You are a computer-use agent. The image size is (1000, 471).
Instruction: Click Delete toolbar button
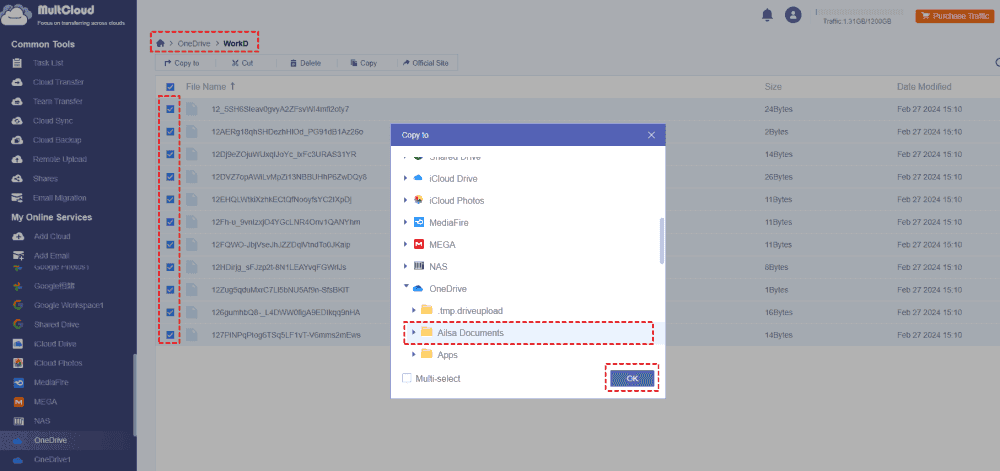[x=305, y=63]
